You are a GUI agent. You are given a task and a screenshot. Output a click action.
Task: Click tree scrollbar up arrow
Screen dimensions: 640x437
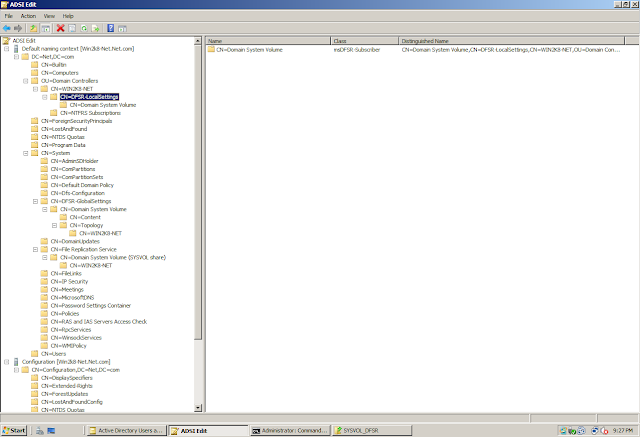coord(198,40)
